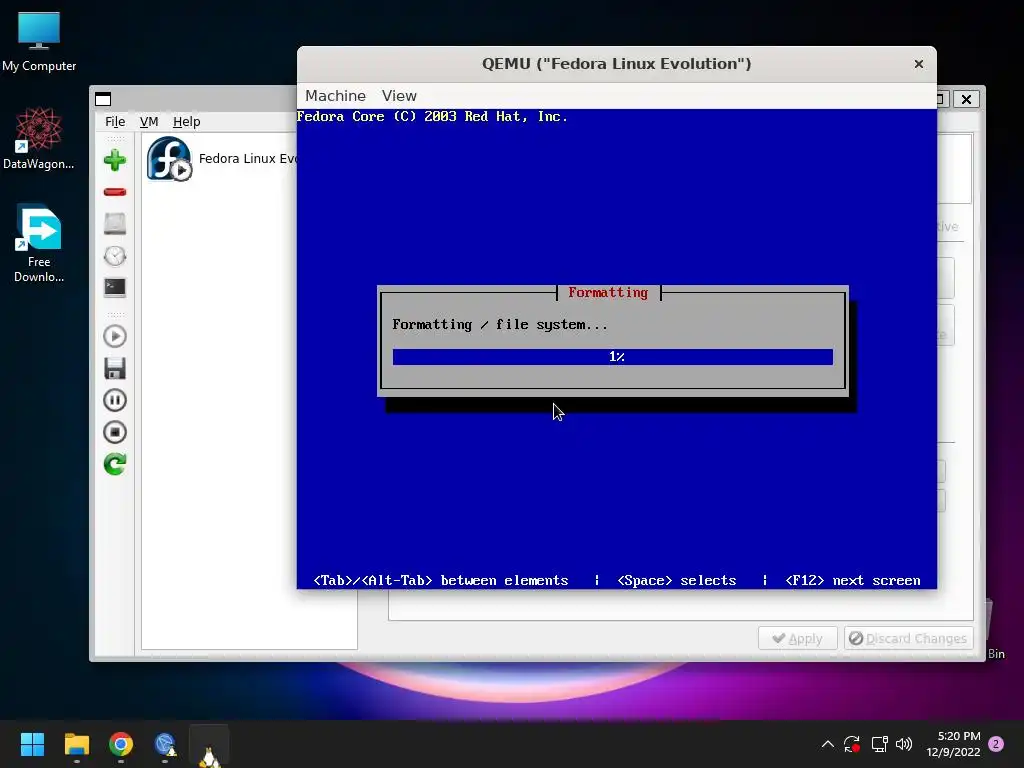The height and width of the screenshot is (768, 1024).
Task: Click '<F12> next screen' hint text
Action: (853, 581)
